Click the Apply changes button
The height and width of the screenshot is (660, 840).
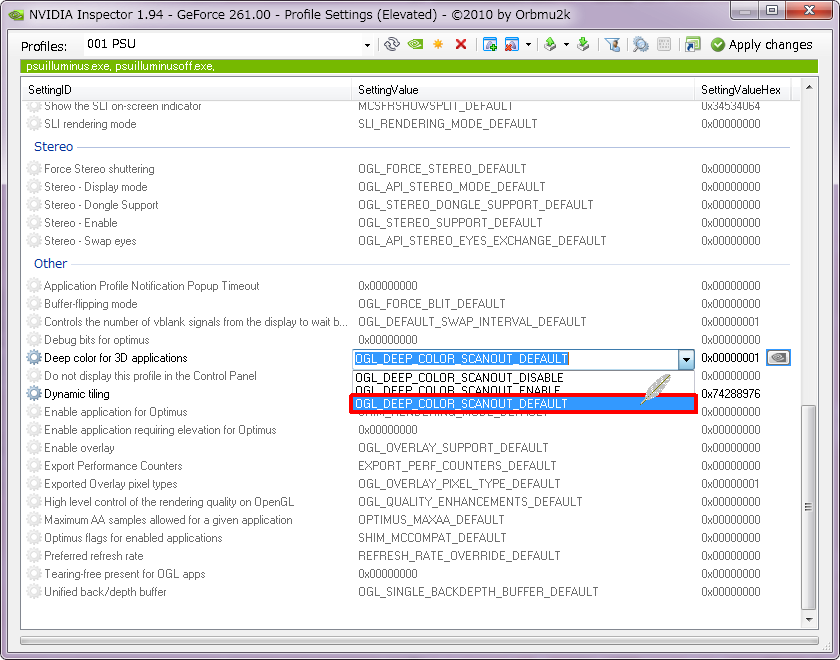[x=761, y=45]
